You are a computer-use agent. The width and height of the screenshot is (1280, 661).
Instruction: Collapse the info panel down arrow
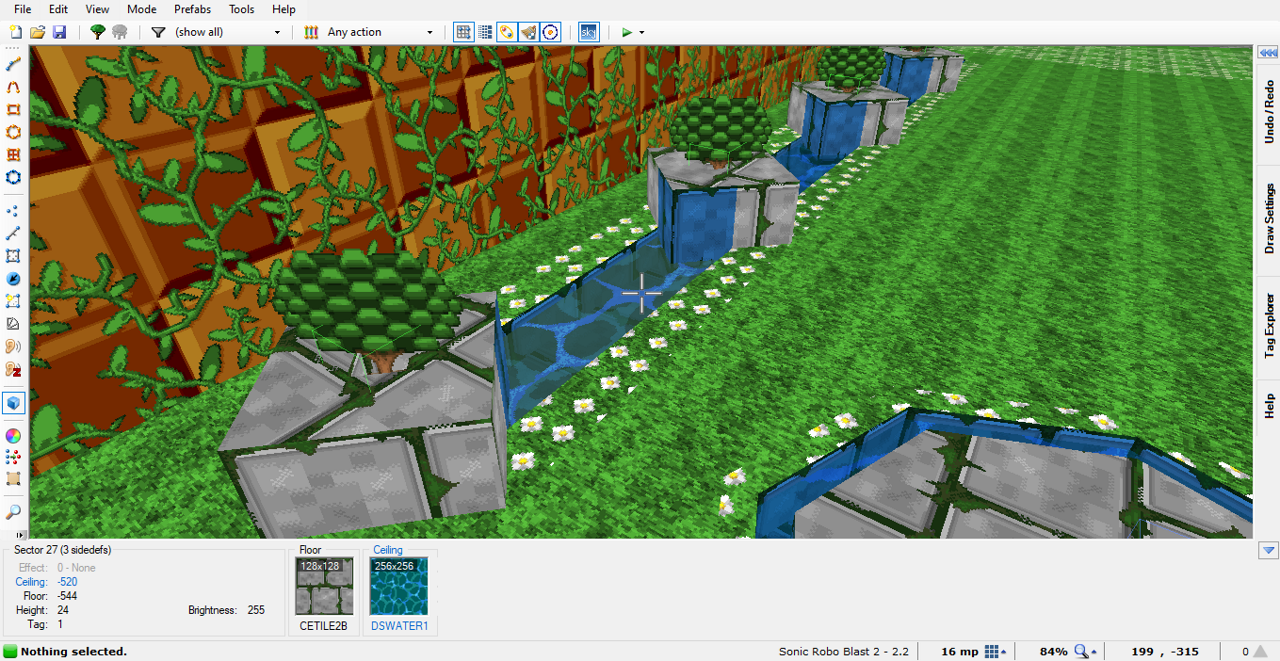1268,550
